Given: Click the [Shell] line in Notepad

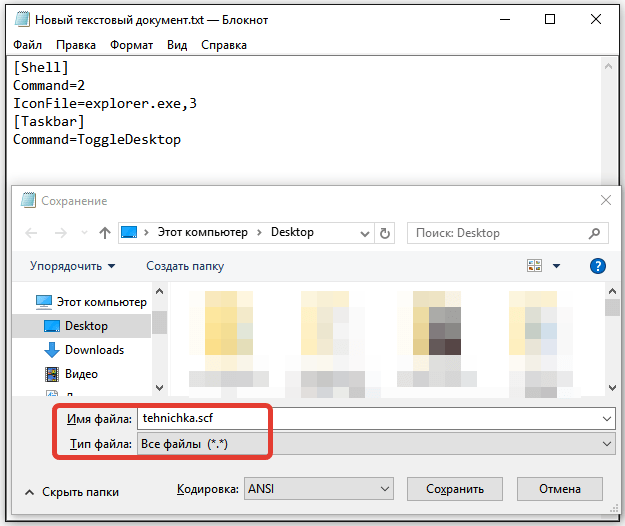Looking at the screenshot, I should 41,67.
